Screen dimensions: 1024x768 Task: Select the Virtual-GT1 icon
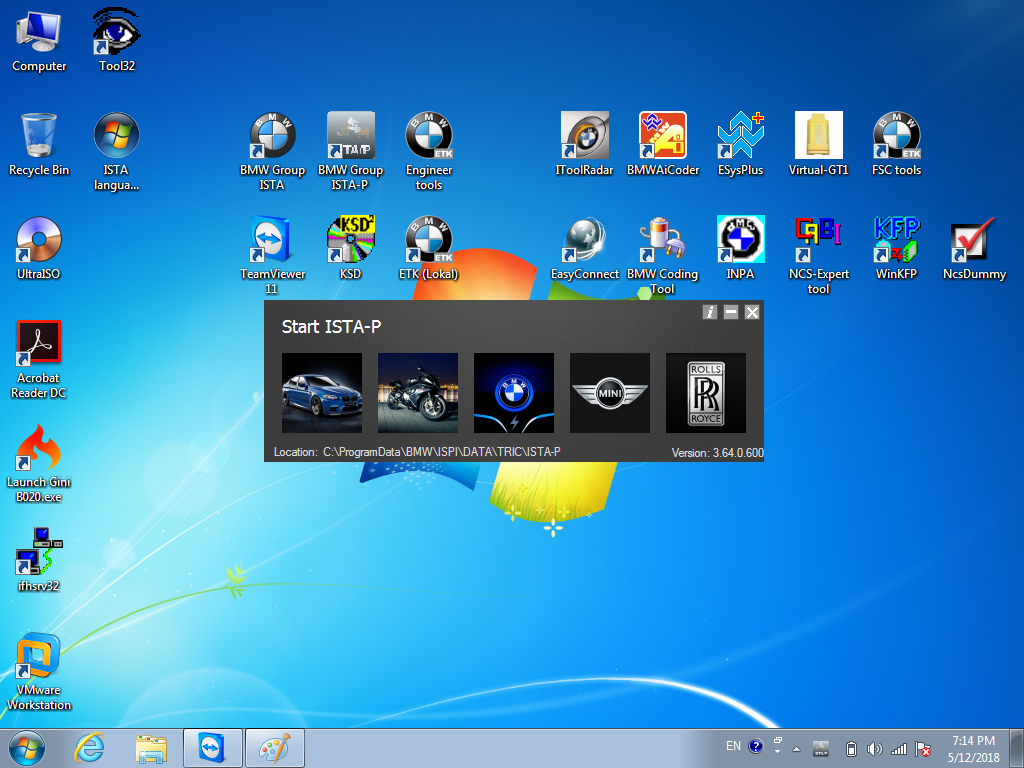pyautogui.click(x=818, y=144)
